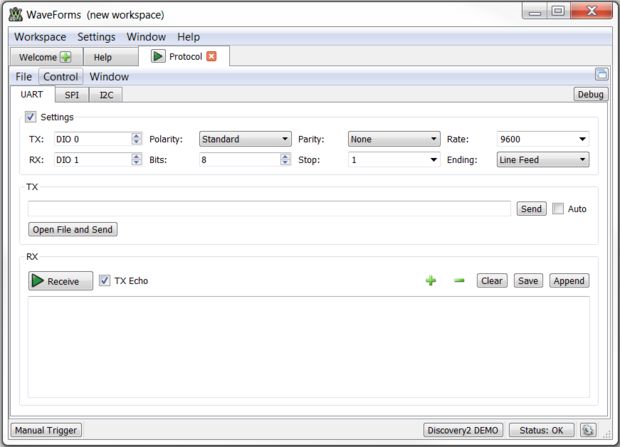Click the Debug button
The image size is (620, 447).
(590, 94)
